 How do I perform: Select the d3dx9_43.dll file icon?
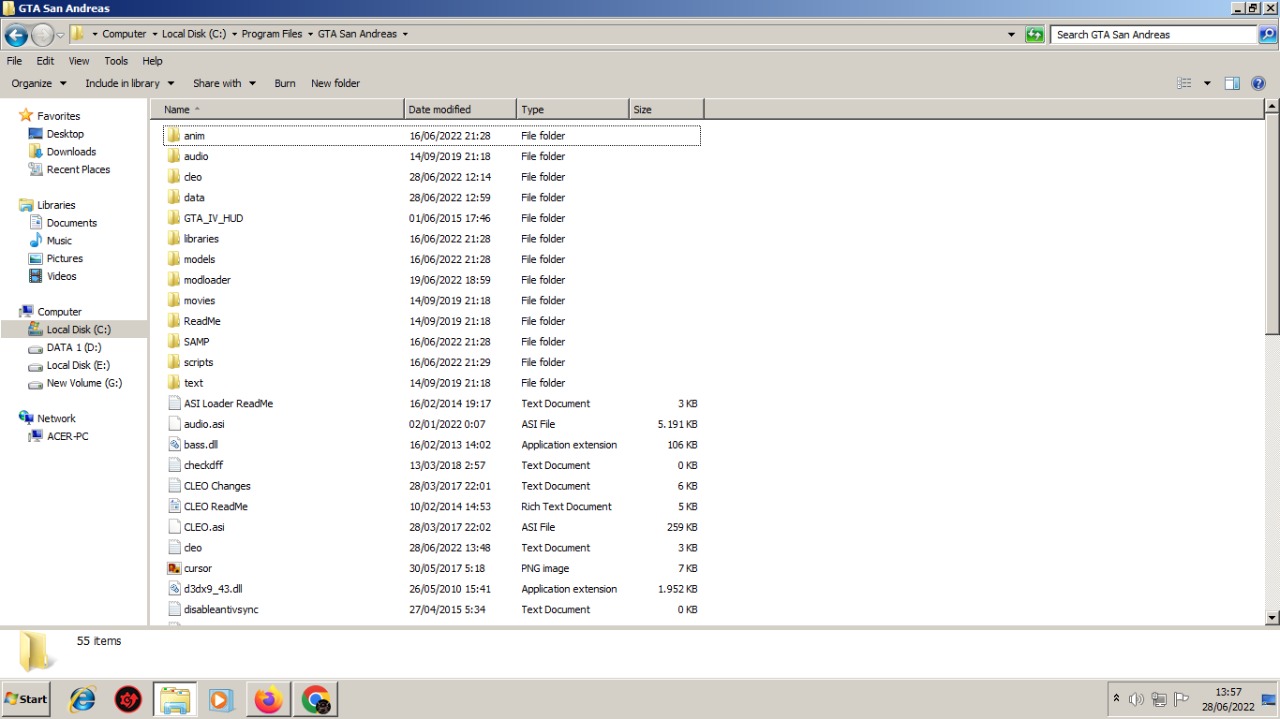pyautogui.click(x=174, y=589)
